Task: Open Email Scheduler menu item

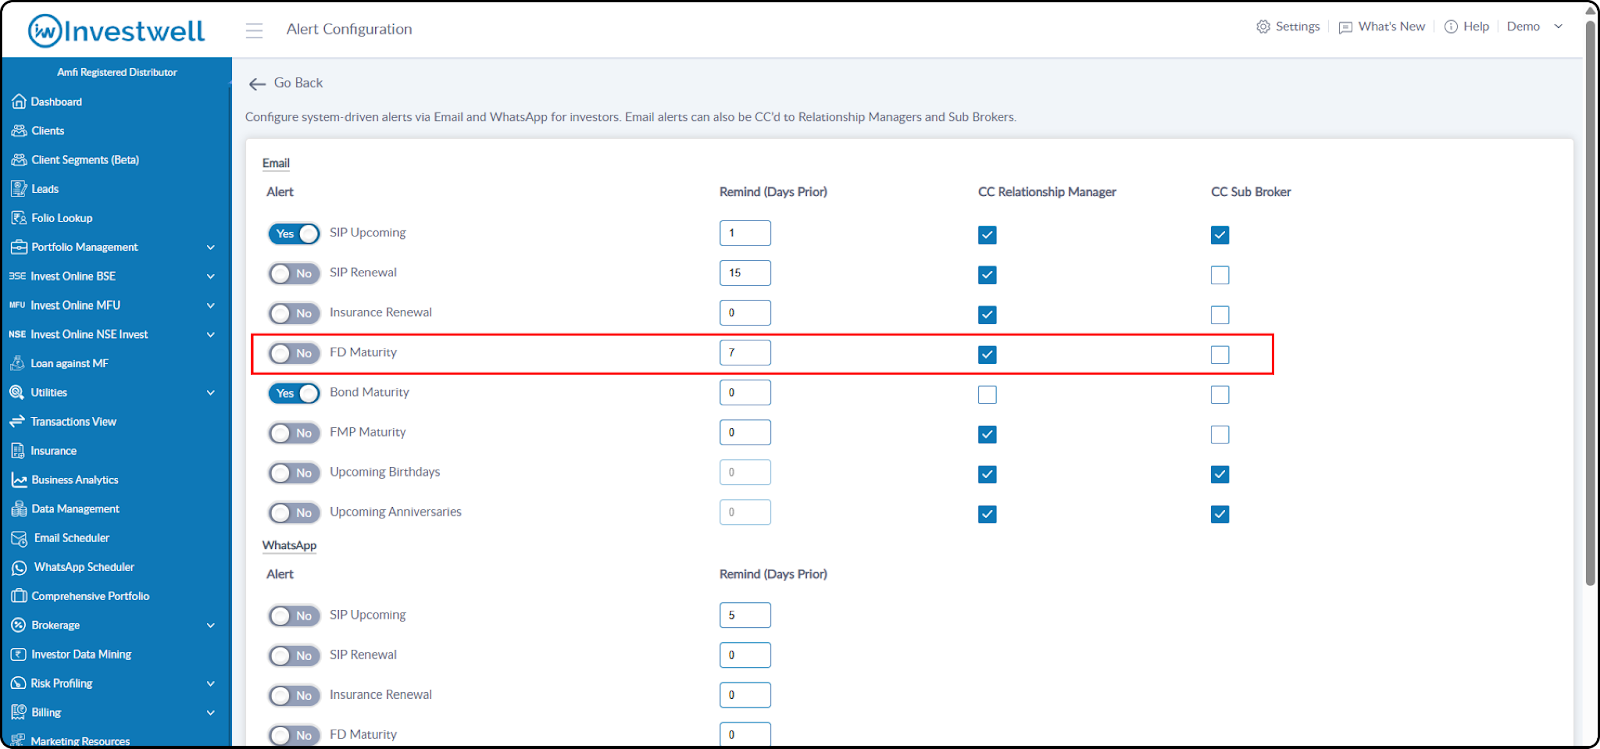Action: click(x=72, y=538)
